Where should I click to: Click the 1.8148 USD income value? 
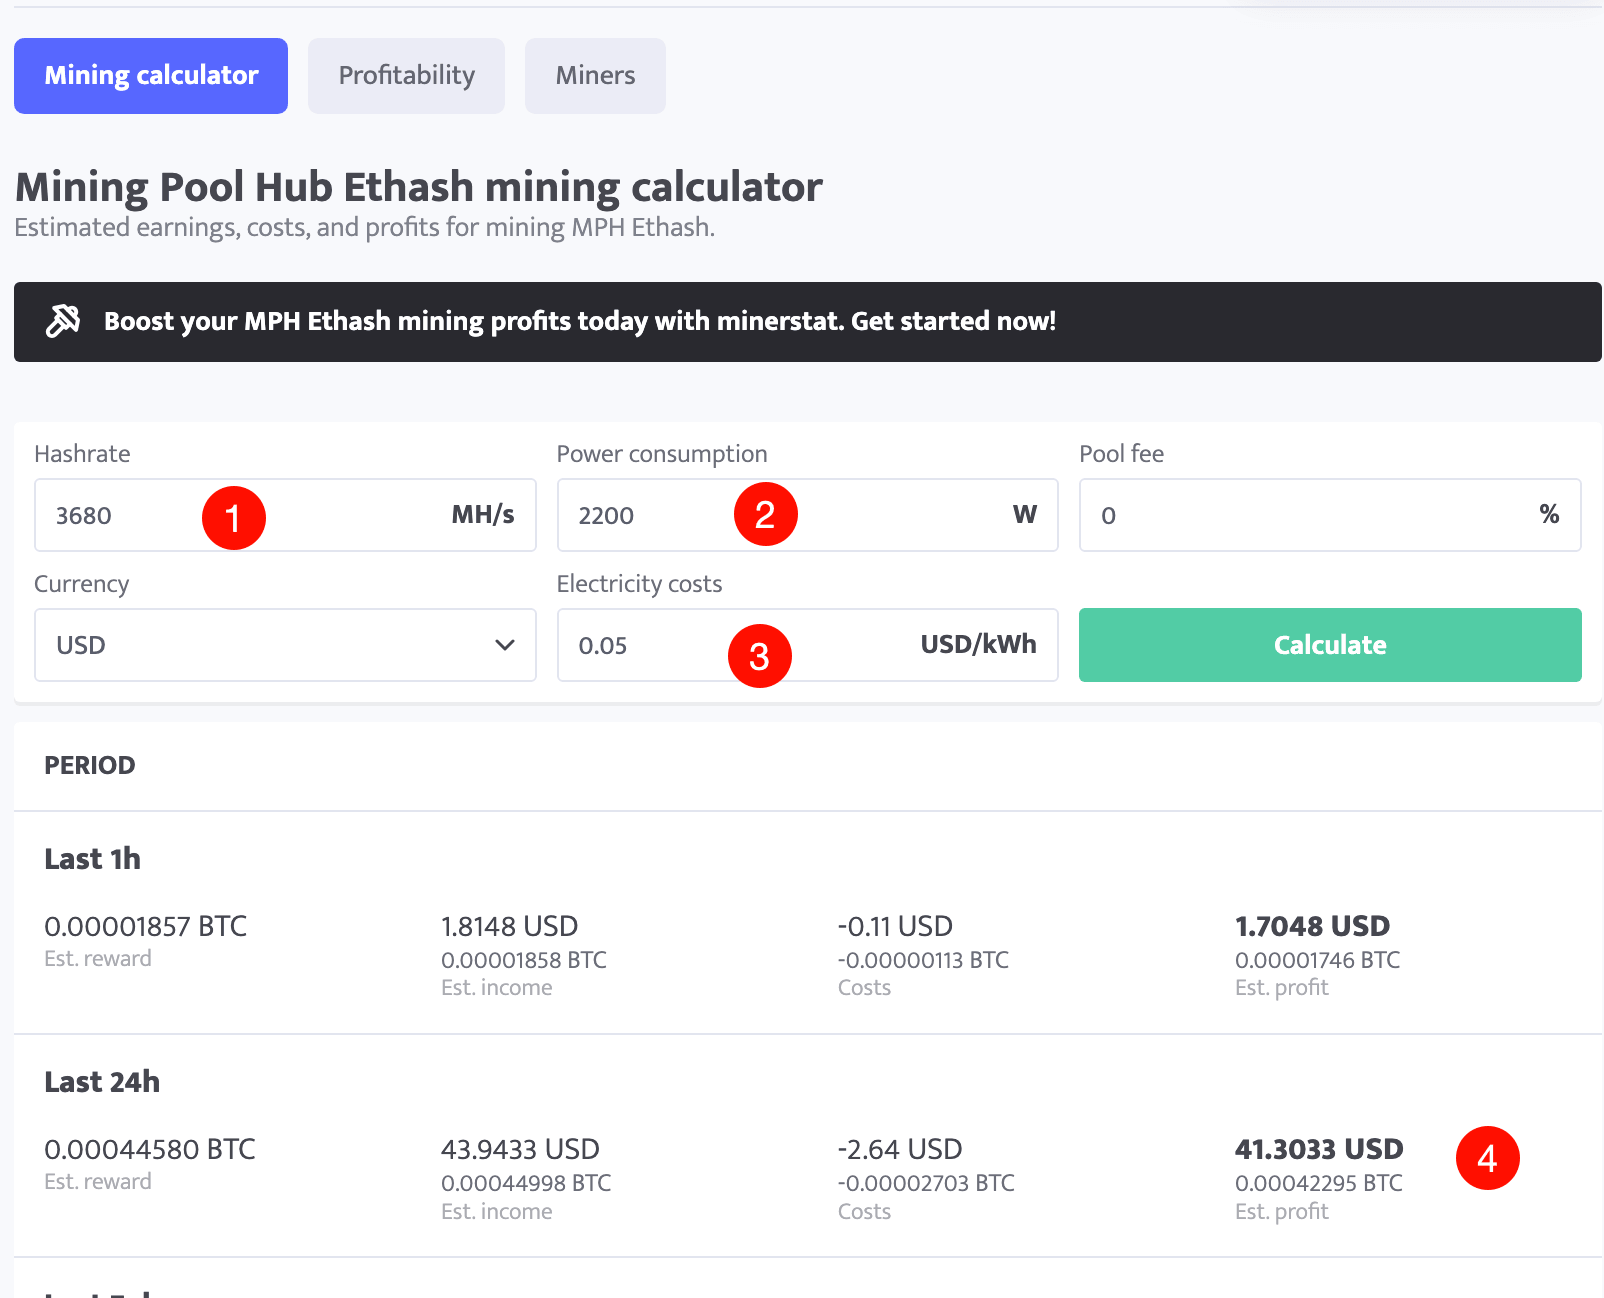510,927
